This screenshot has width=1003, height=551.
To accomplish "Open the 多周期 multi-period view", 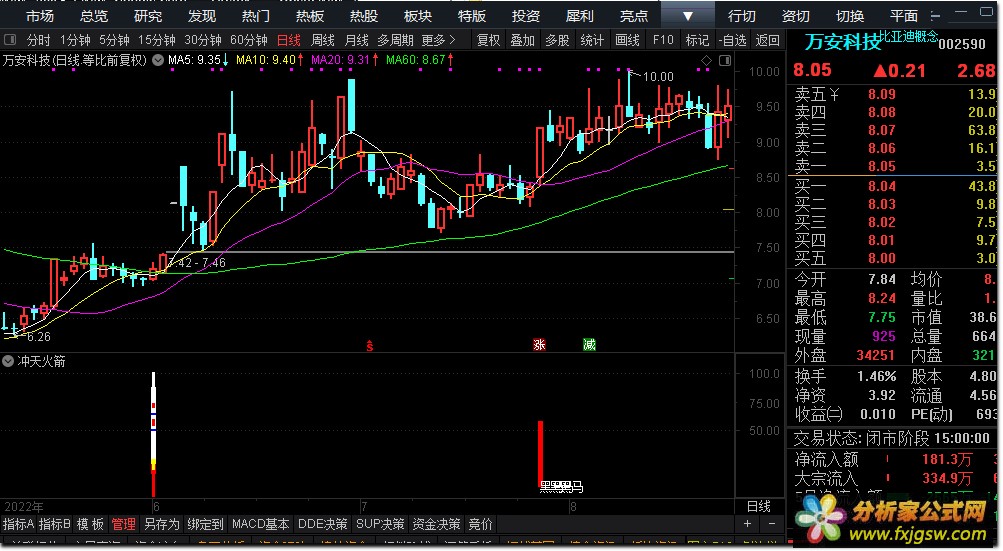I will tap(395, 40).
